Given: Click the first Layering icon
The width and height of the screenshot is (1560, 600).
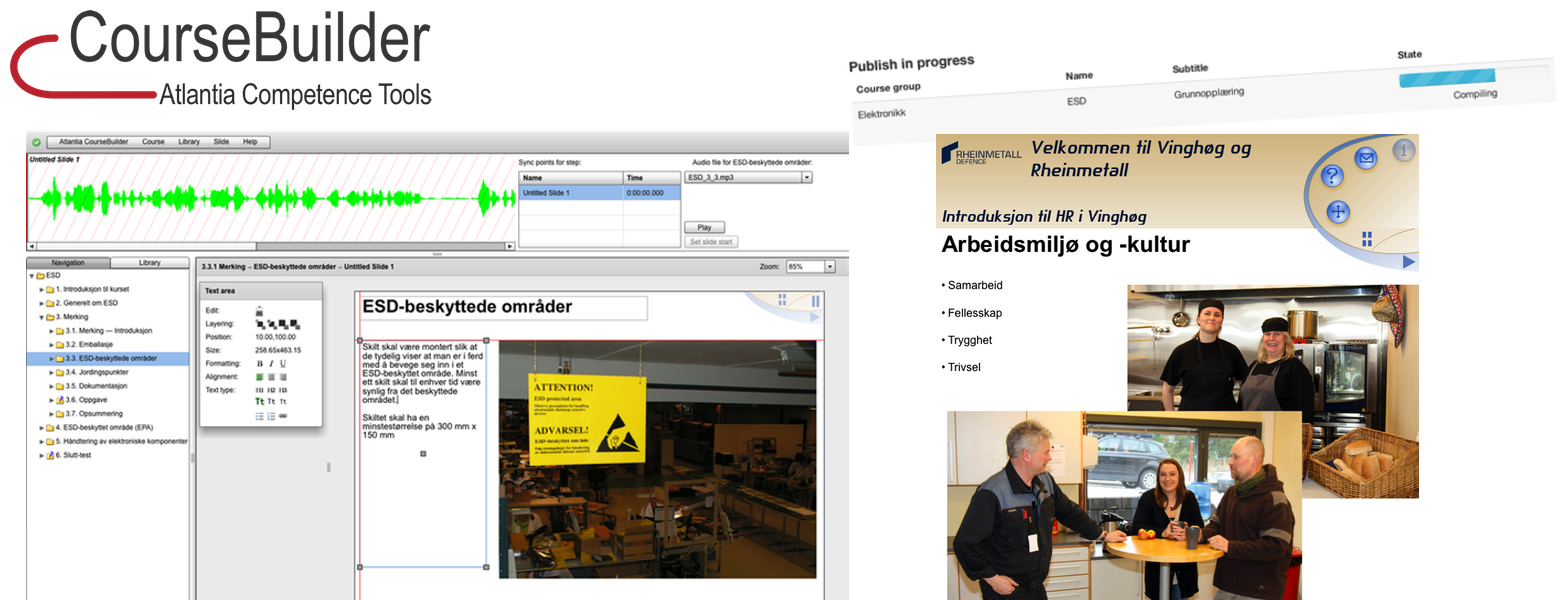Looking at the screenshot, I should coord(260,324).
